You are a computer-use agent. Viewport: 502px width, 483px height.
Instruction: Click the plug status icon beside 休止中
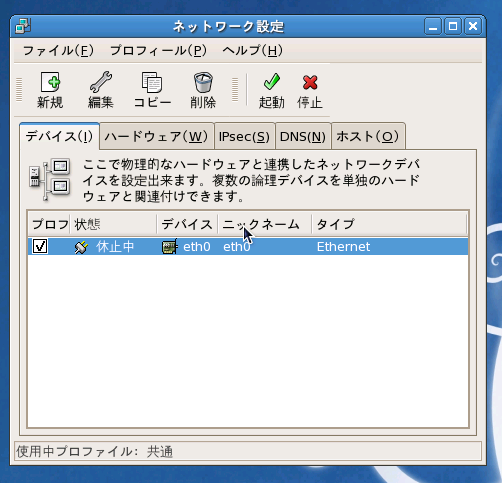81,247
